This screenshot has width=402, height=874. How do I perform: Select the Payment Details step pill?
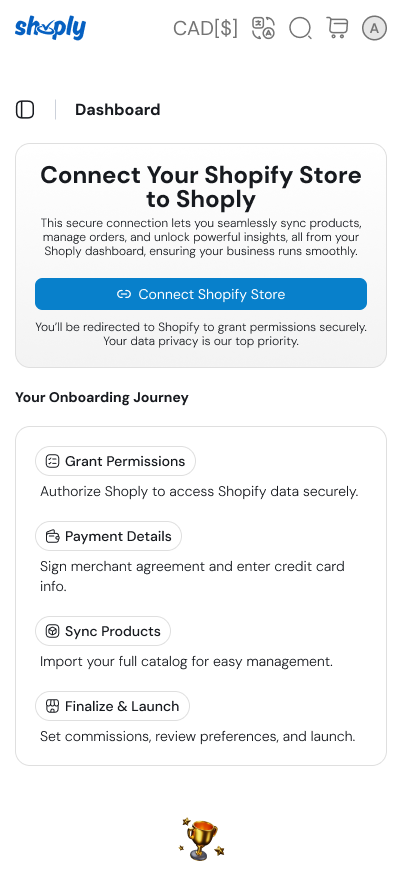coord(108,536)
